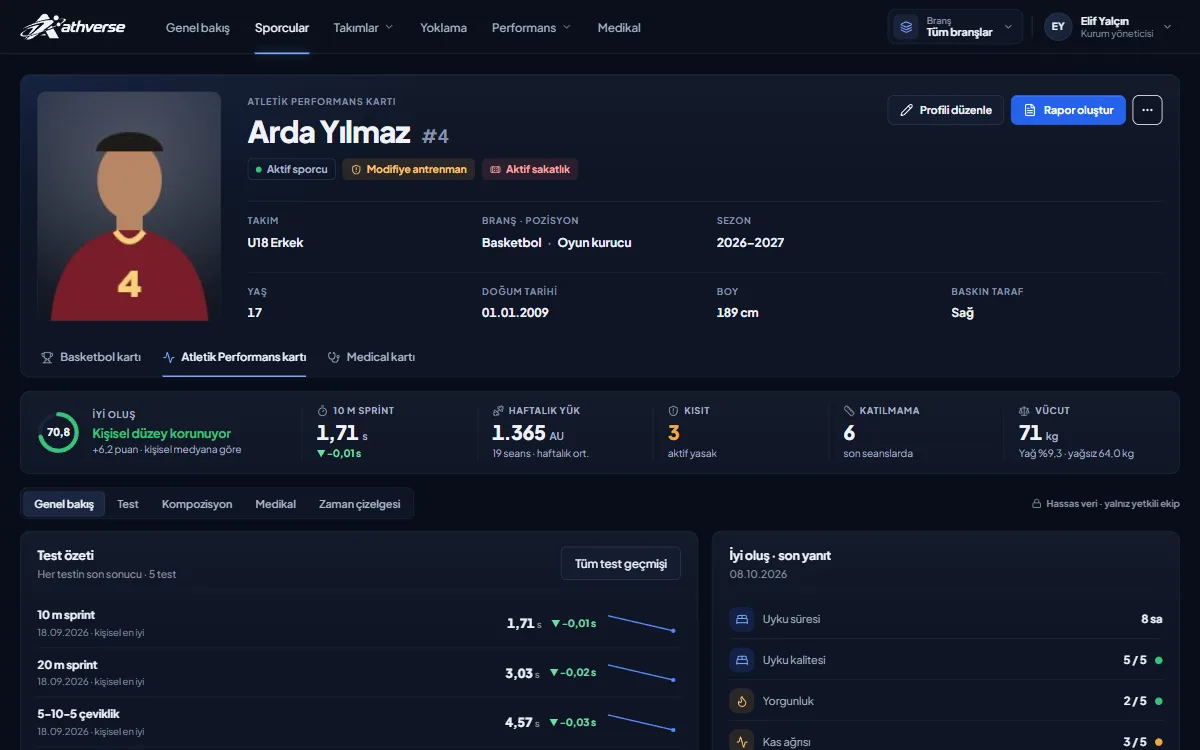
Task: Open the Tüm branşlar branch selector
Action: 955,27
